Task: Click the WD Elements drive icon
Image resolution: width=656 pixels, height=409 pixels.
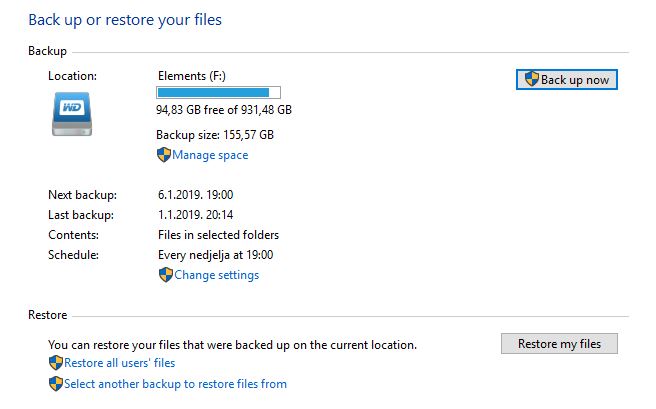Action: point(72,114)
